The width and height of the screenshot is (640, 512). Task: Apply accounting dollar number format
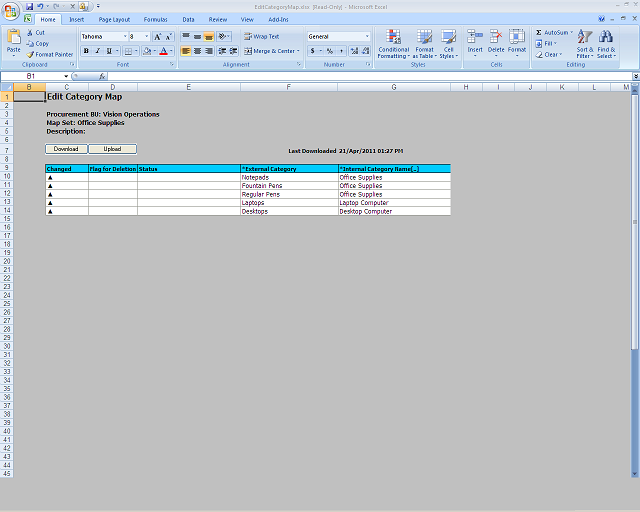[313, 51]
